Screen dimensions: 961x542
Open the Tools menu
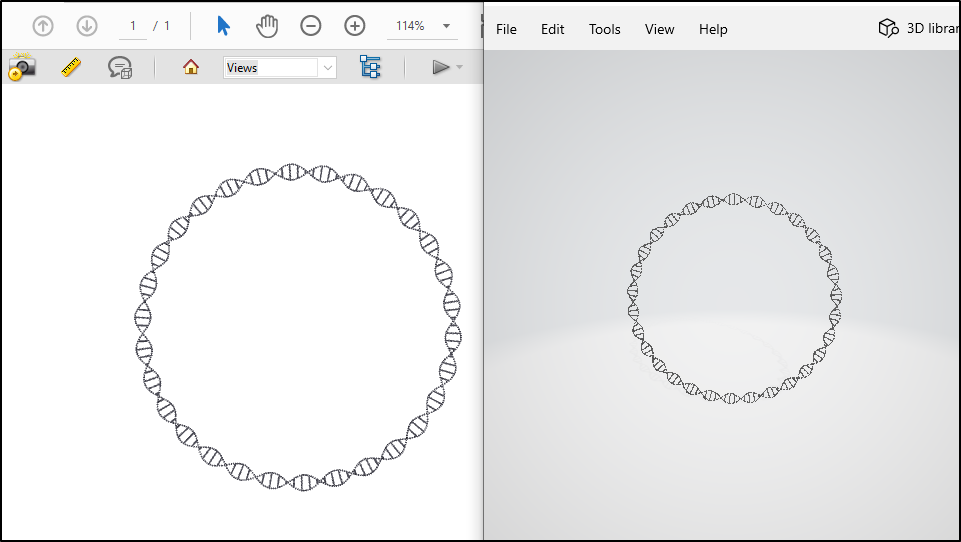[x=605, y=29]
